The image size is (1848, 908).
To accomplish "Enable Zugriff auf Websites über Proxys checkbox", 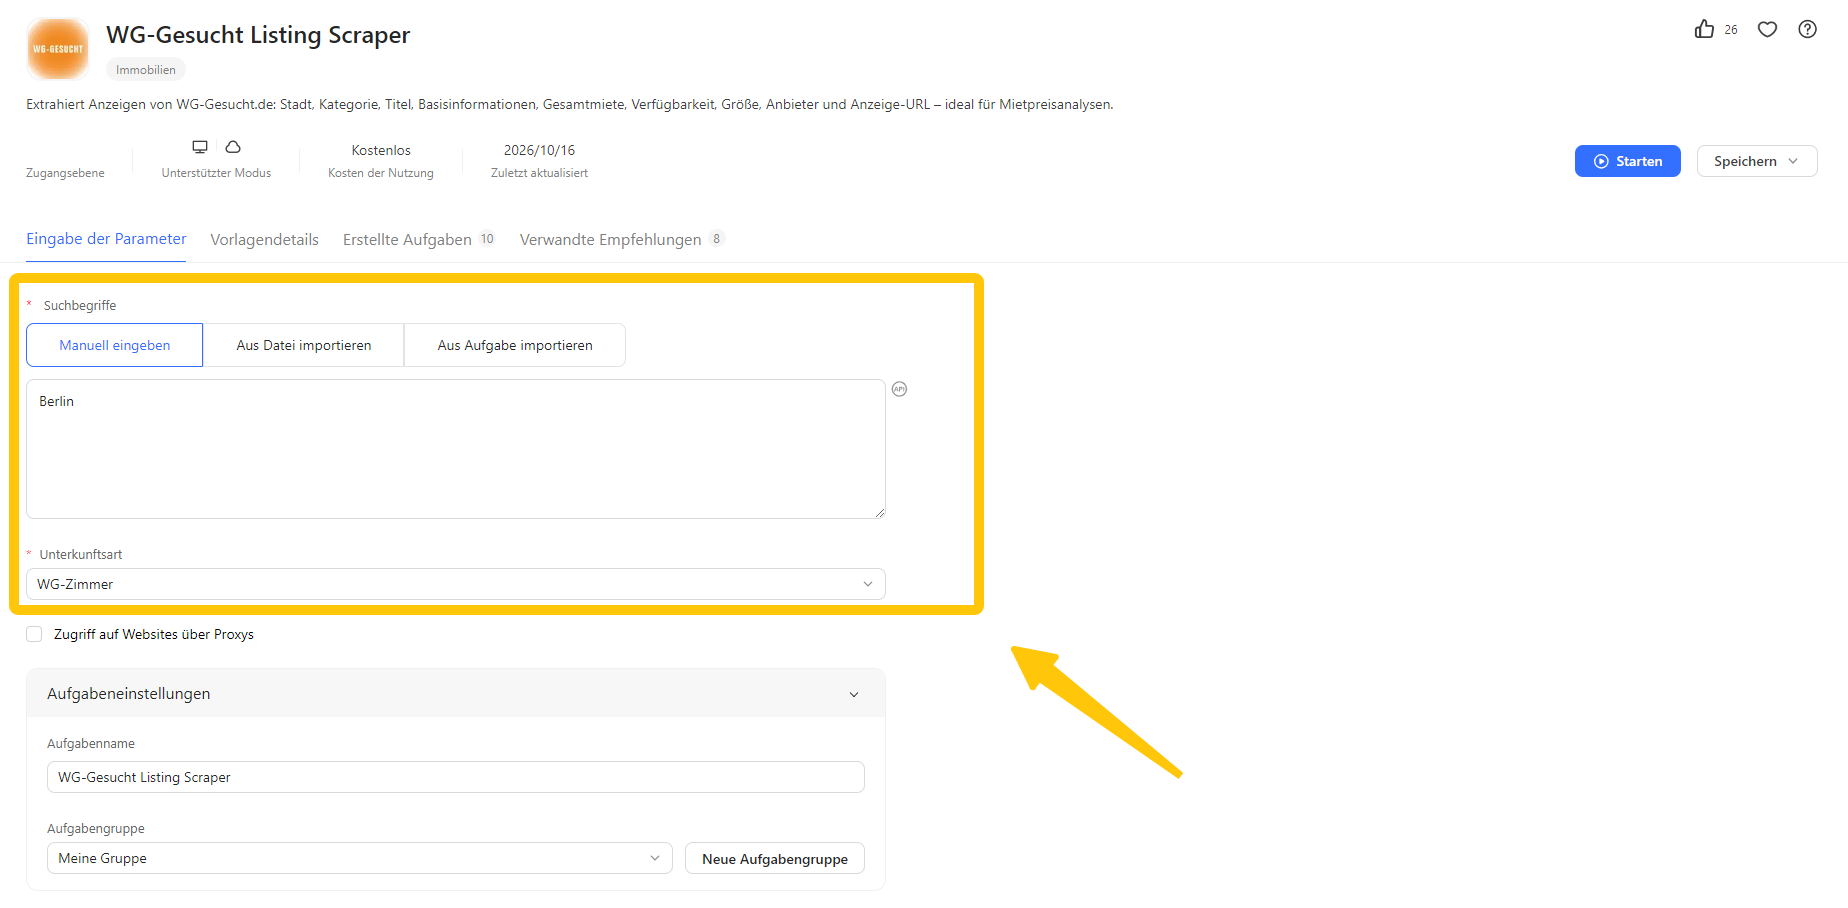I will 34,634.
